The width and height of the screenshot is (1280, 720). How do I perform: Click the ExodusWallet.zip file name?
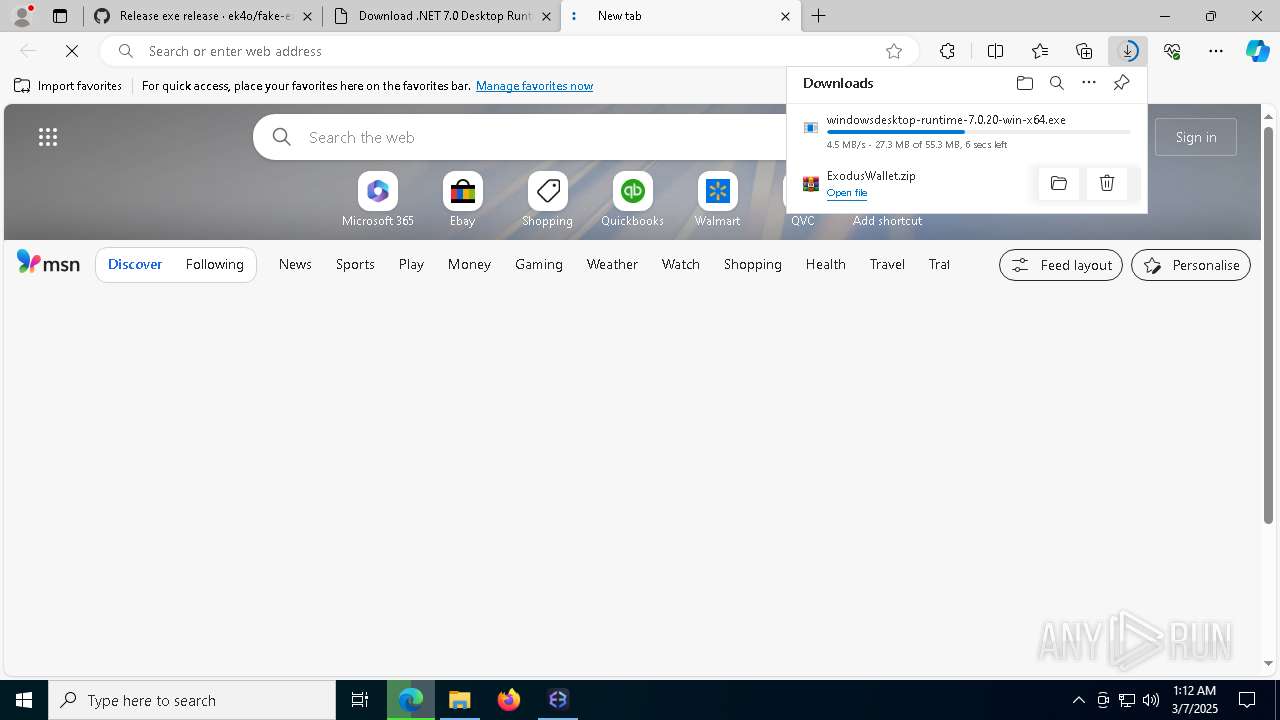click(871, 176)
